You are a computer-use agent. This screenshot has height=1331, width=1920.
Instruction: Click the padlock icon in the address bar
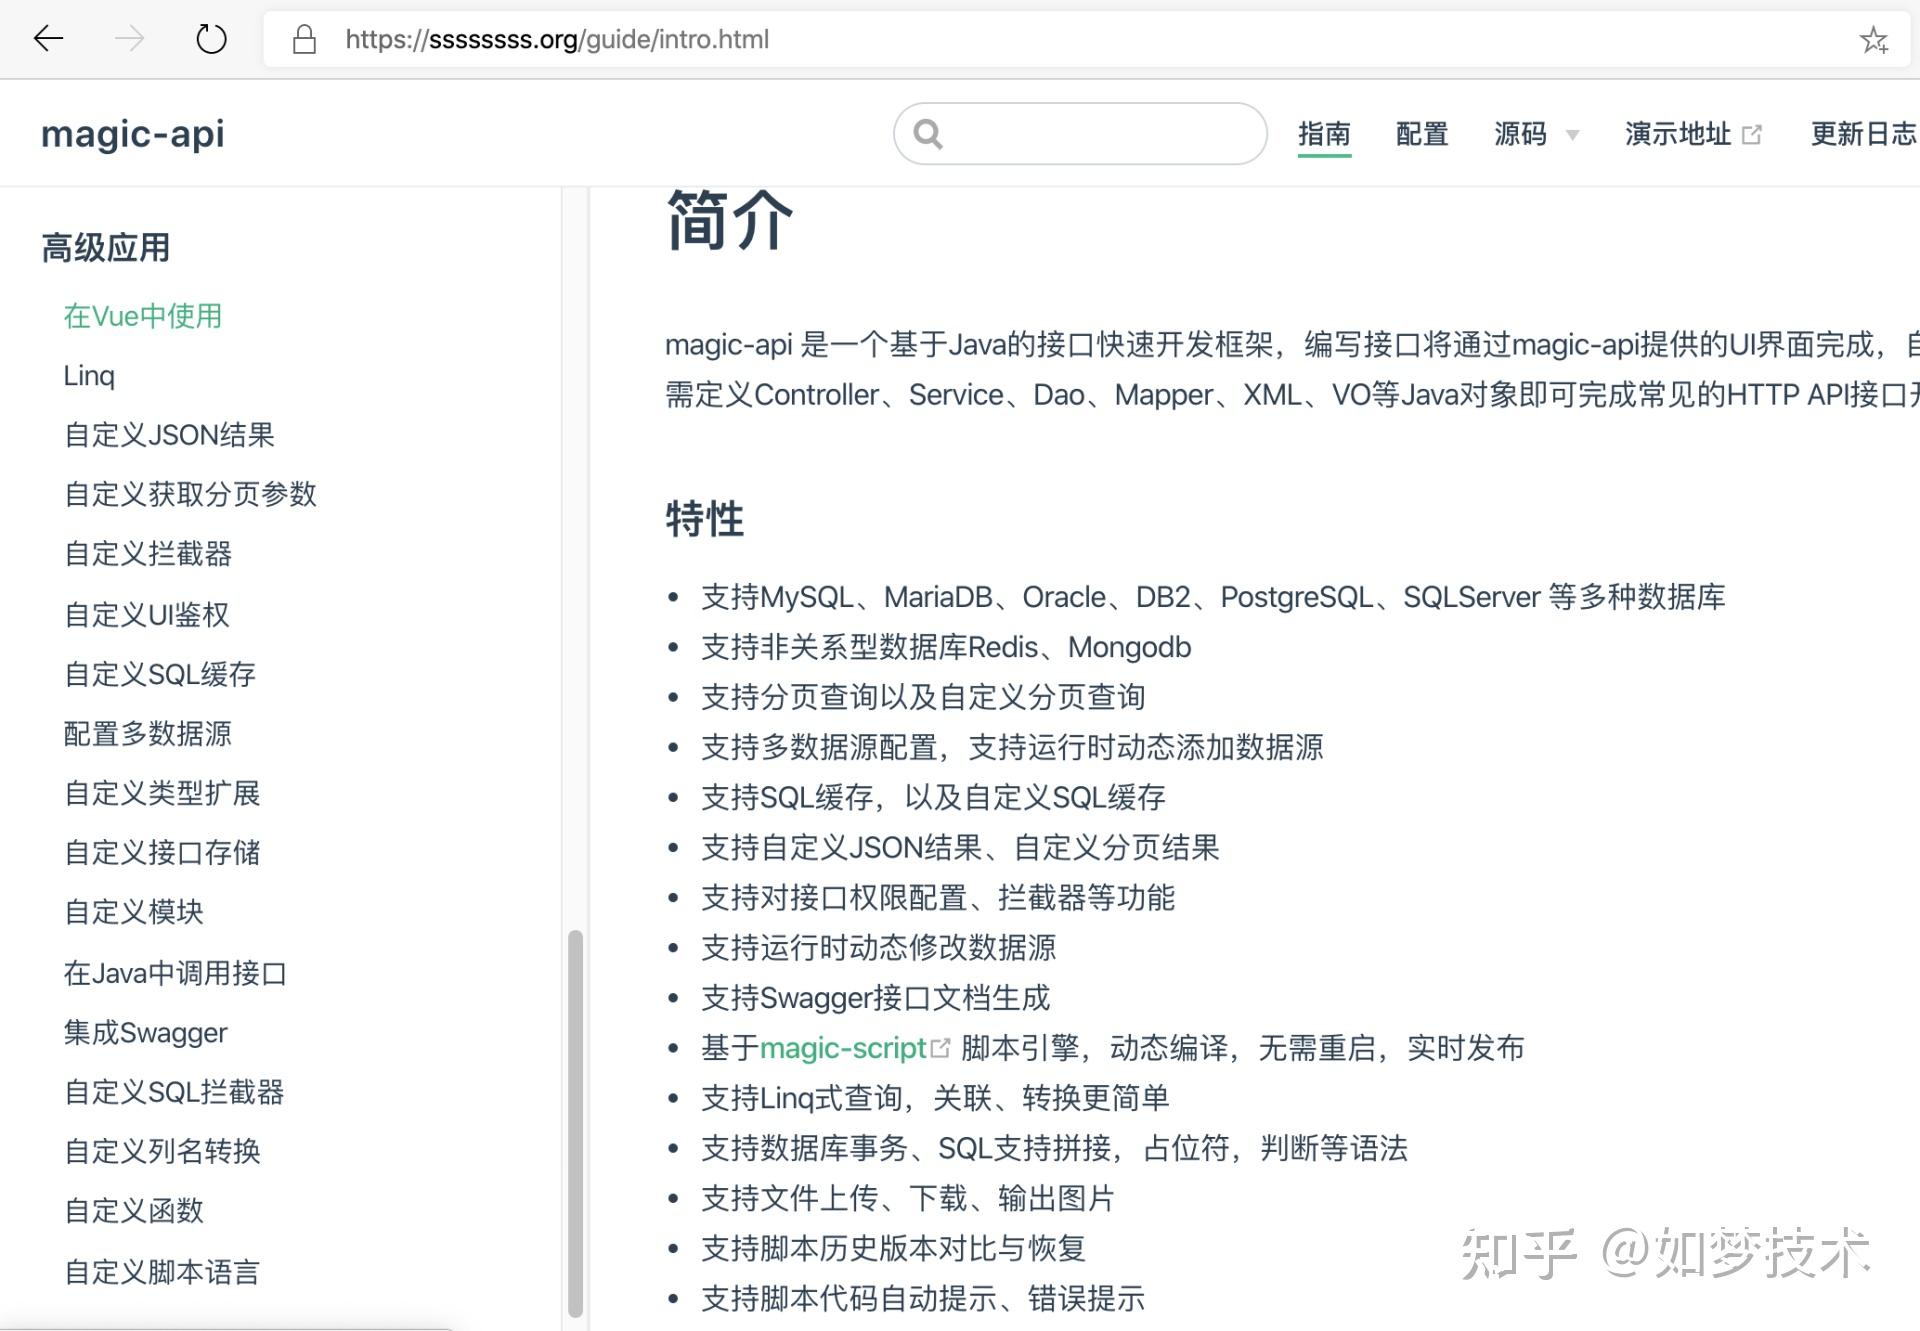pyautogui.click(x=303, y=39)
